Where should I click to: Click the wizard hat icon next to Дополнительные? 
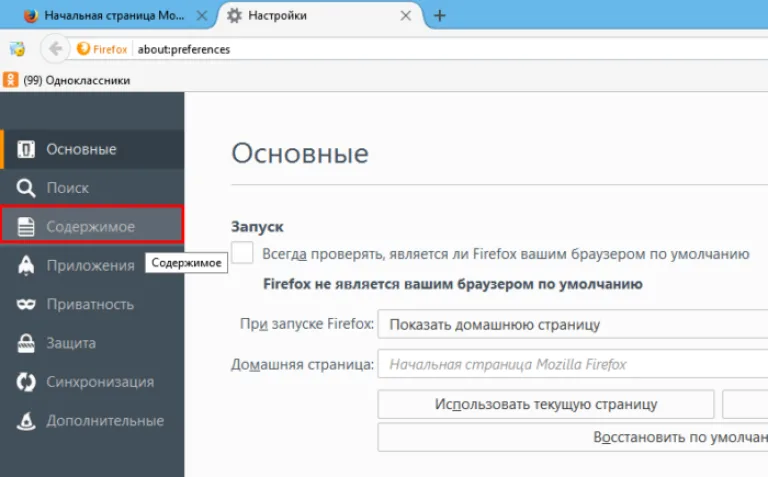pyautogui.click(x=26, y=420)
